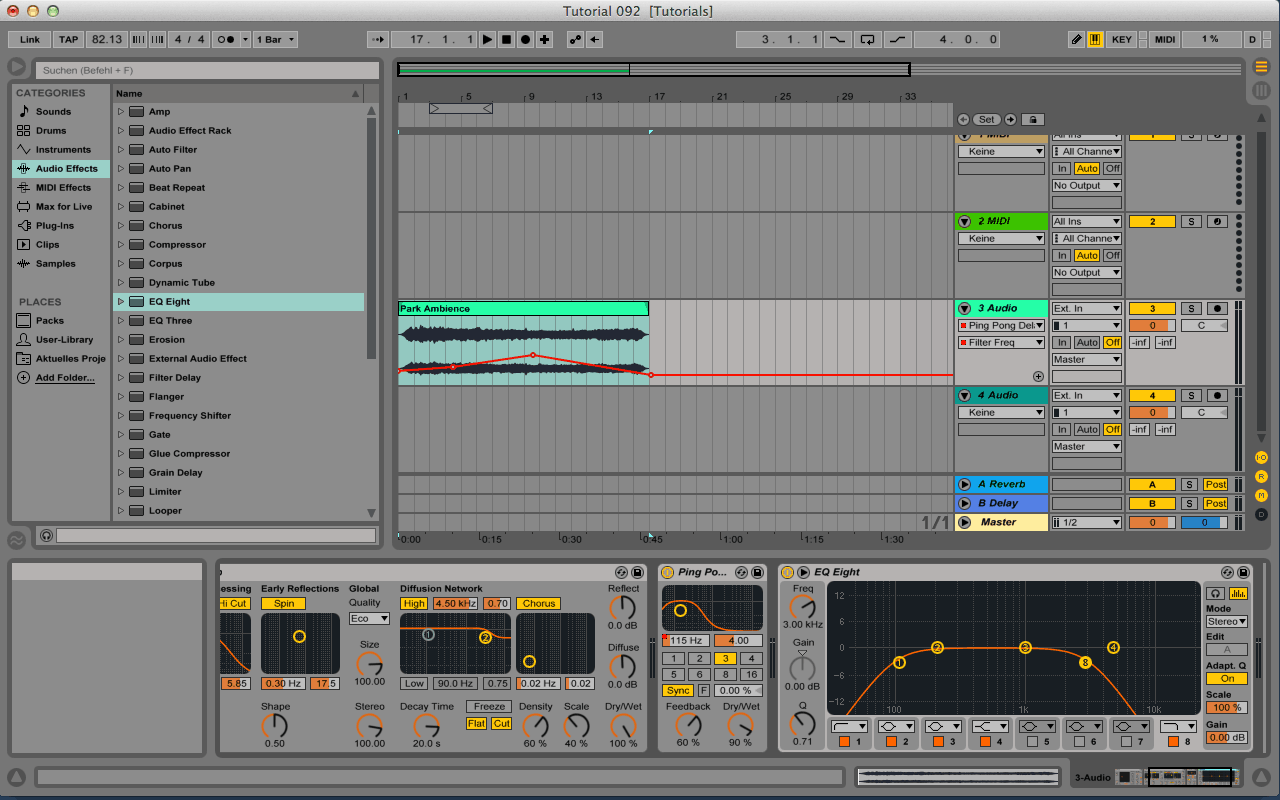Open the quantization 1 Bar dropdown

(x=275, y=40)
